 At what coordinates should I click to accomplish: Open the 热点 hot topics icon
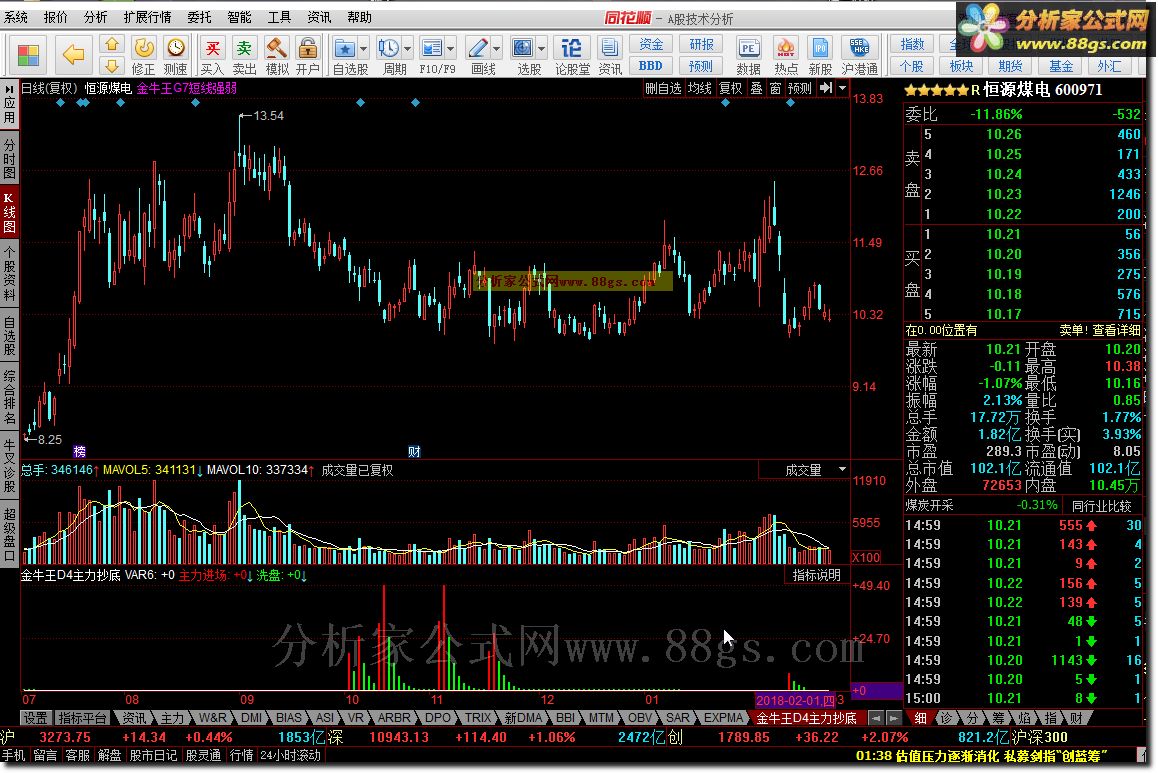785,55
